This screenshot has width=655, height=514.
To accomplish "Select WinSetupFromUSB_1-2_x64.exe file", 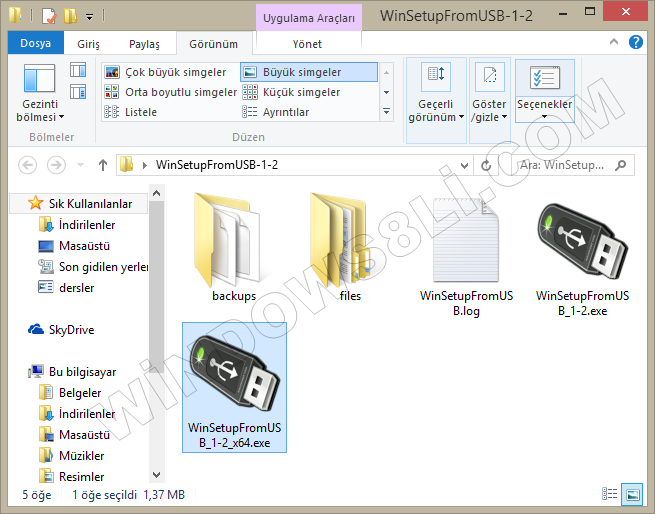I will coord(234,387).
